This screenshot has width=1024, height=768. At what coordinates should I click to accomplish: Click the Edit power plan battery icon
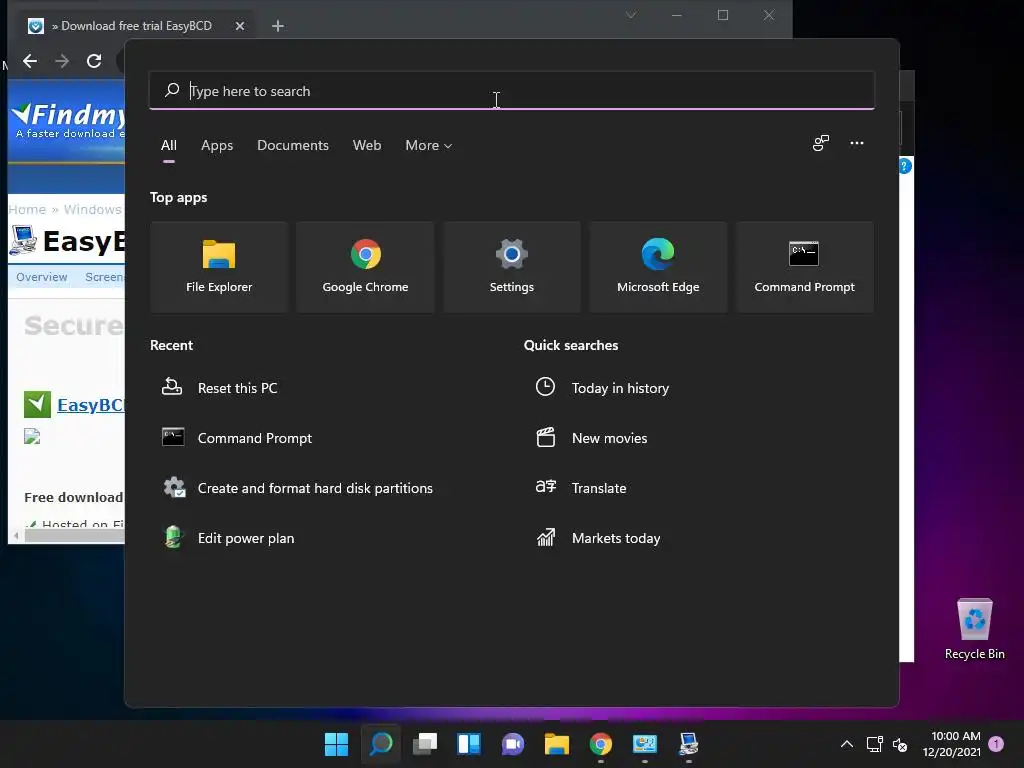pos(173,537)
